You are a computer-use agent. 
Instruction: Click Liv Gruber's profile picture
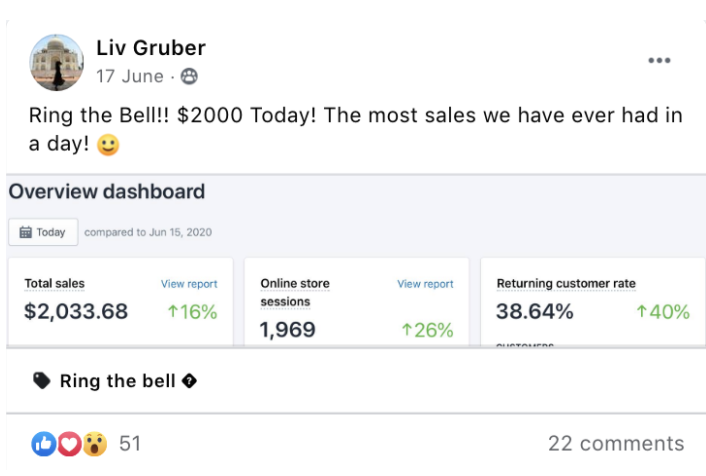pos(56,61)
